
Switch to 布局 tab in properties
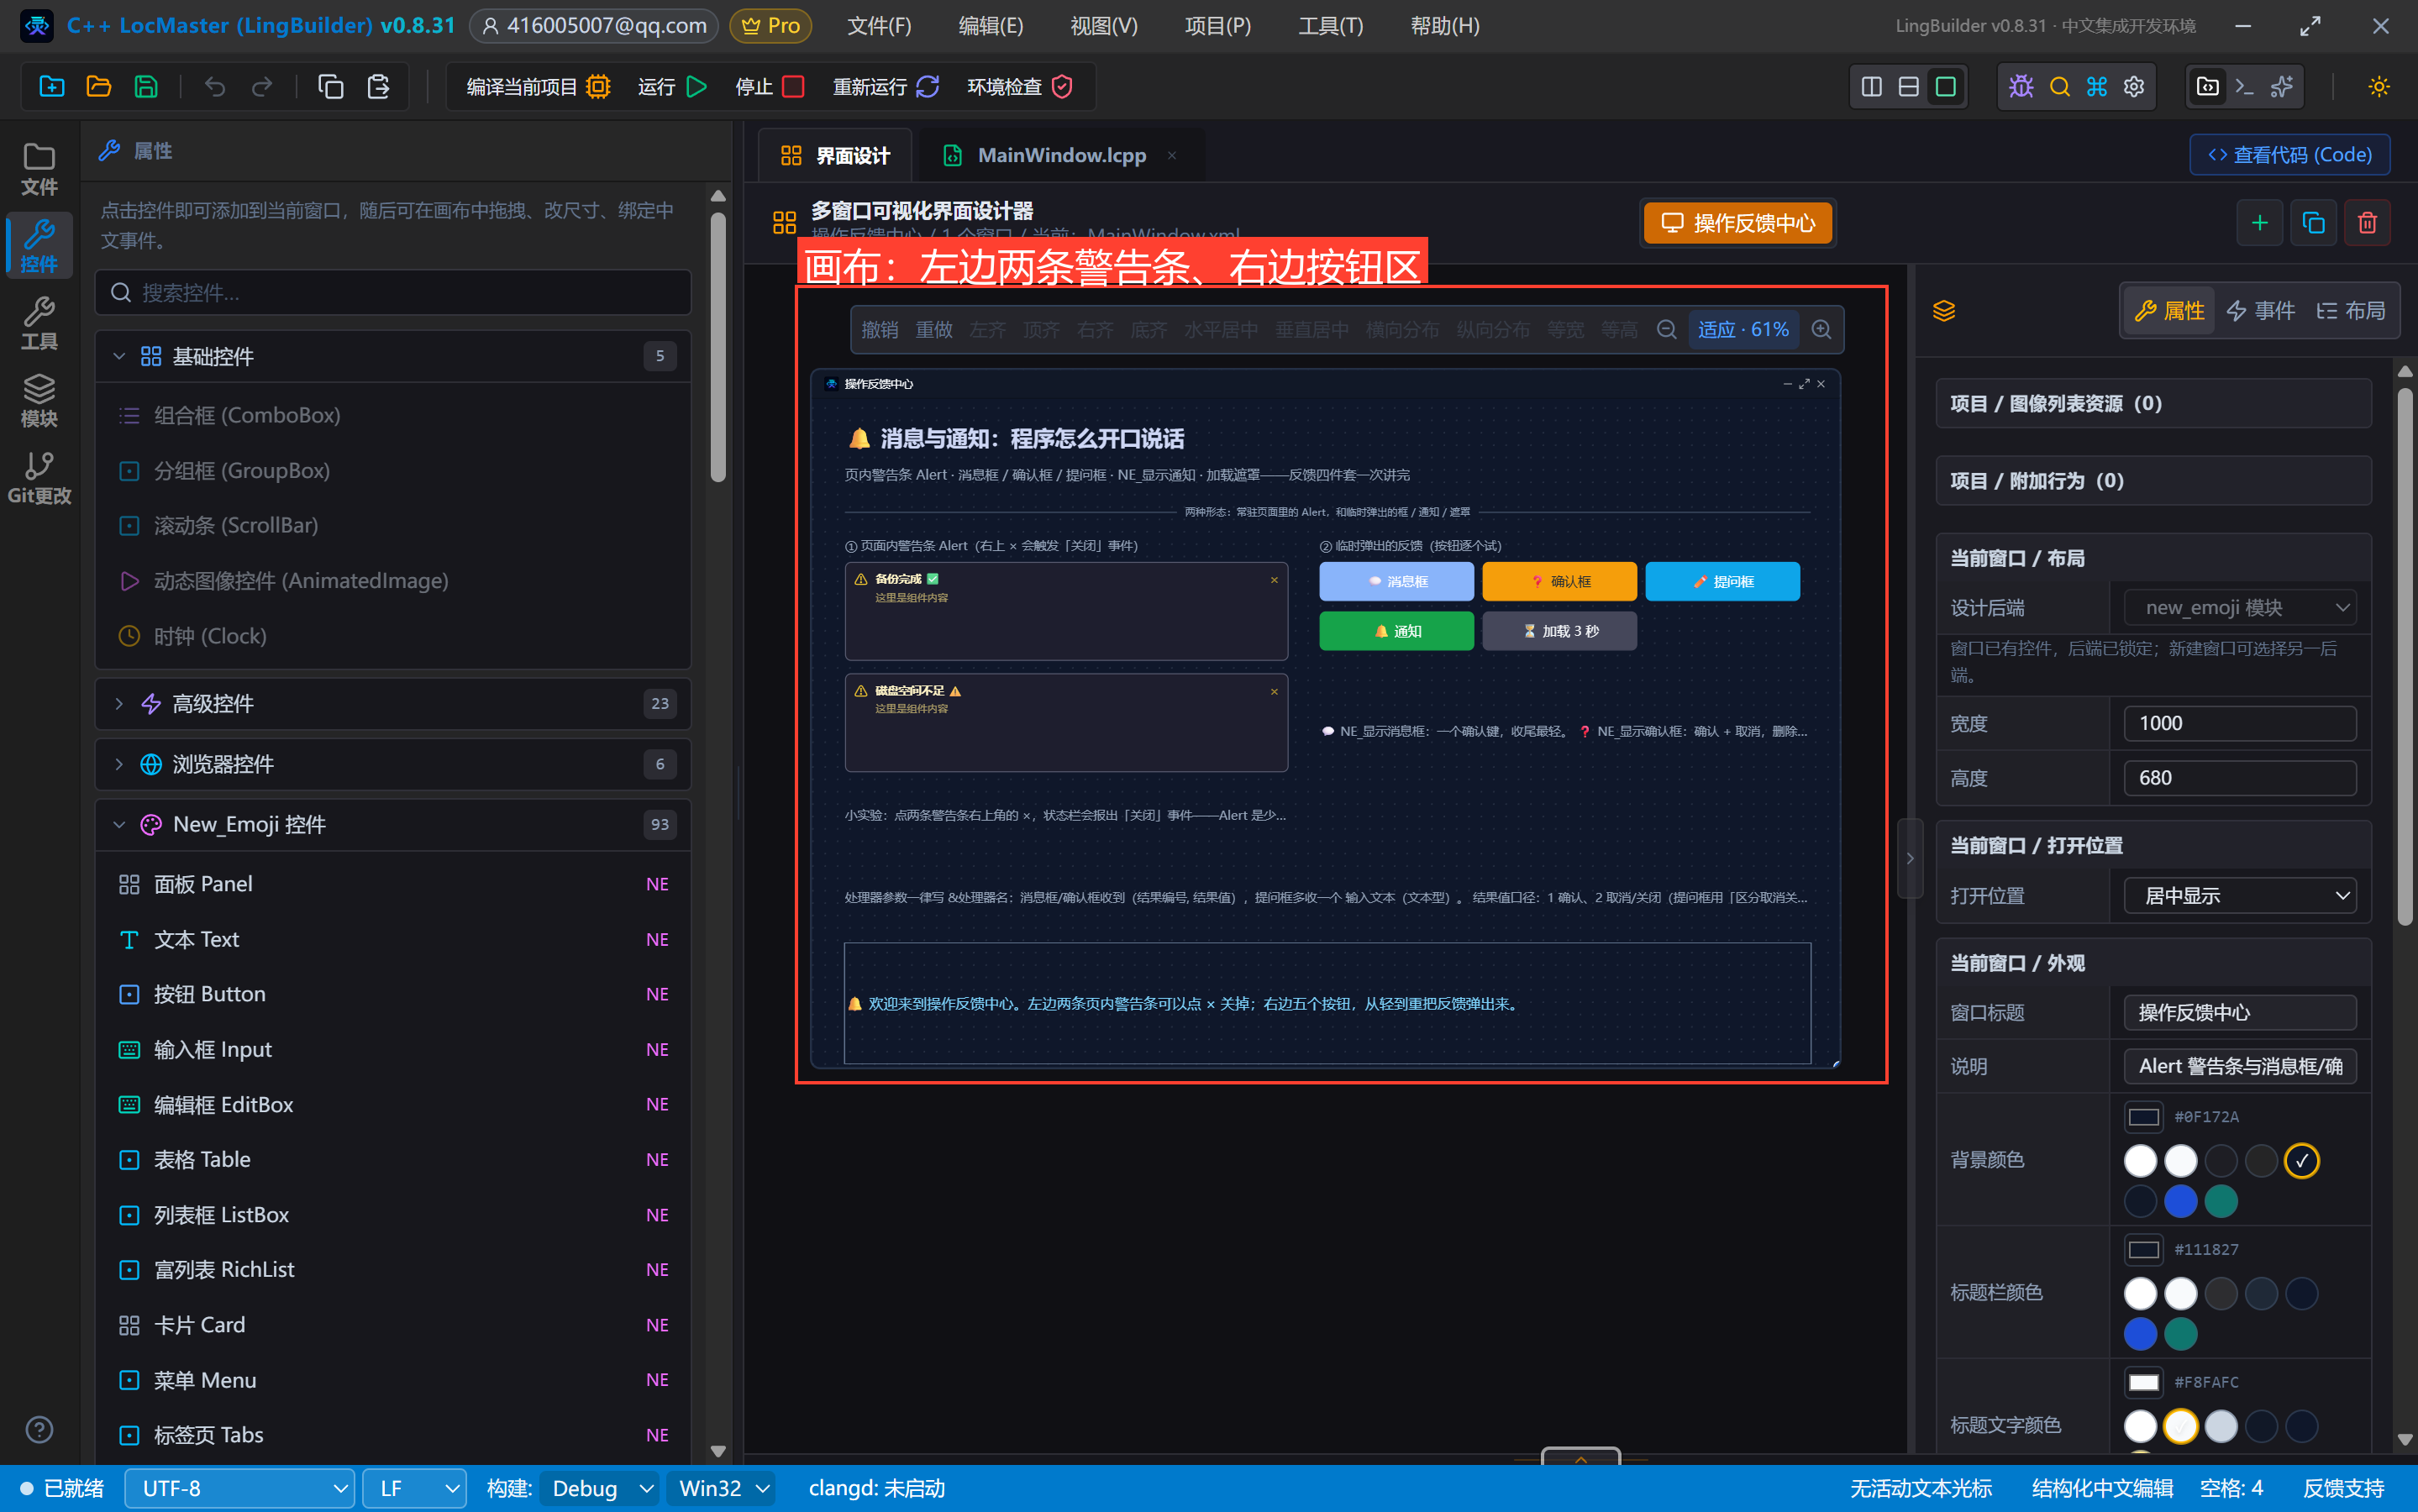click(x=2350, y=311)
